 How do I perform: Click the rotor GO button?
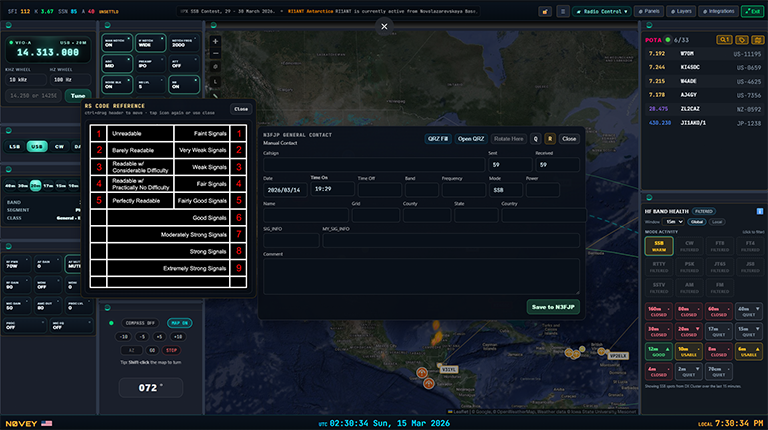152,350
